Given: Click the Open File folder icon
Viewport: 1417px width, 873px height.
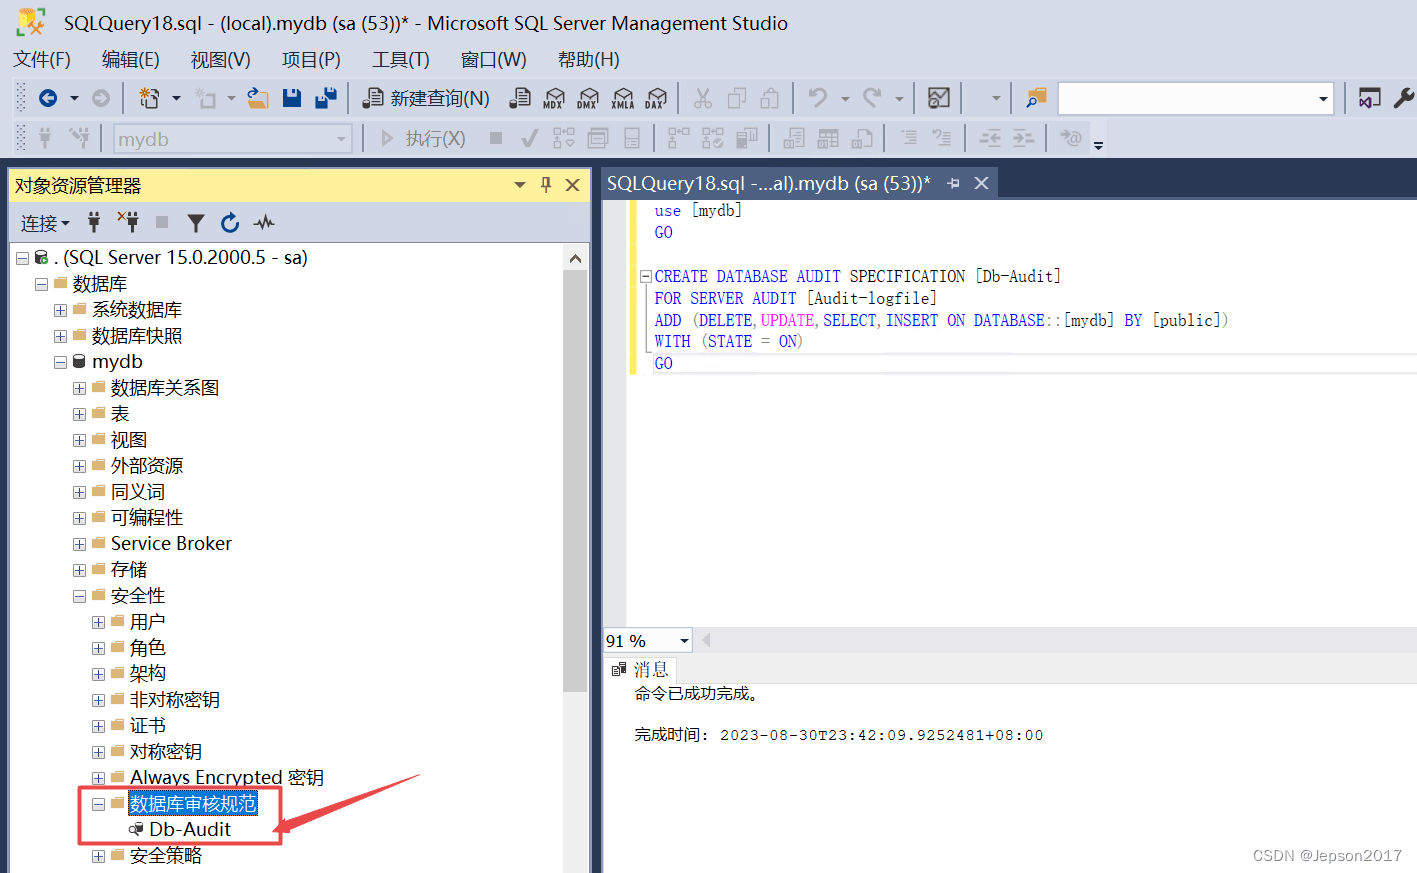Looking at the screenshot, I should pos(258,98).
